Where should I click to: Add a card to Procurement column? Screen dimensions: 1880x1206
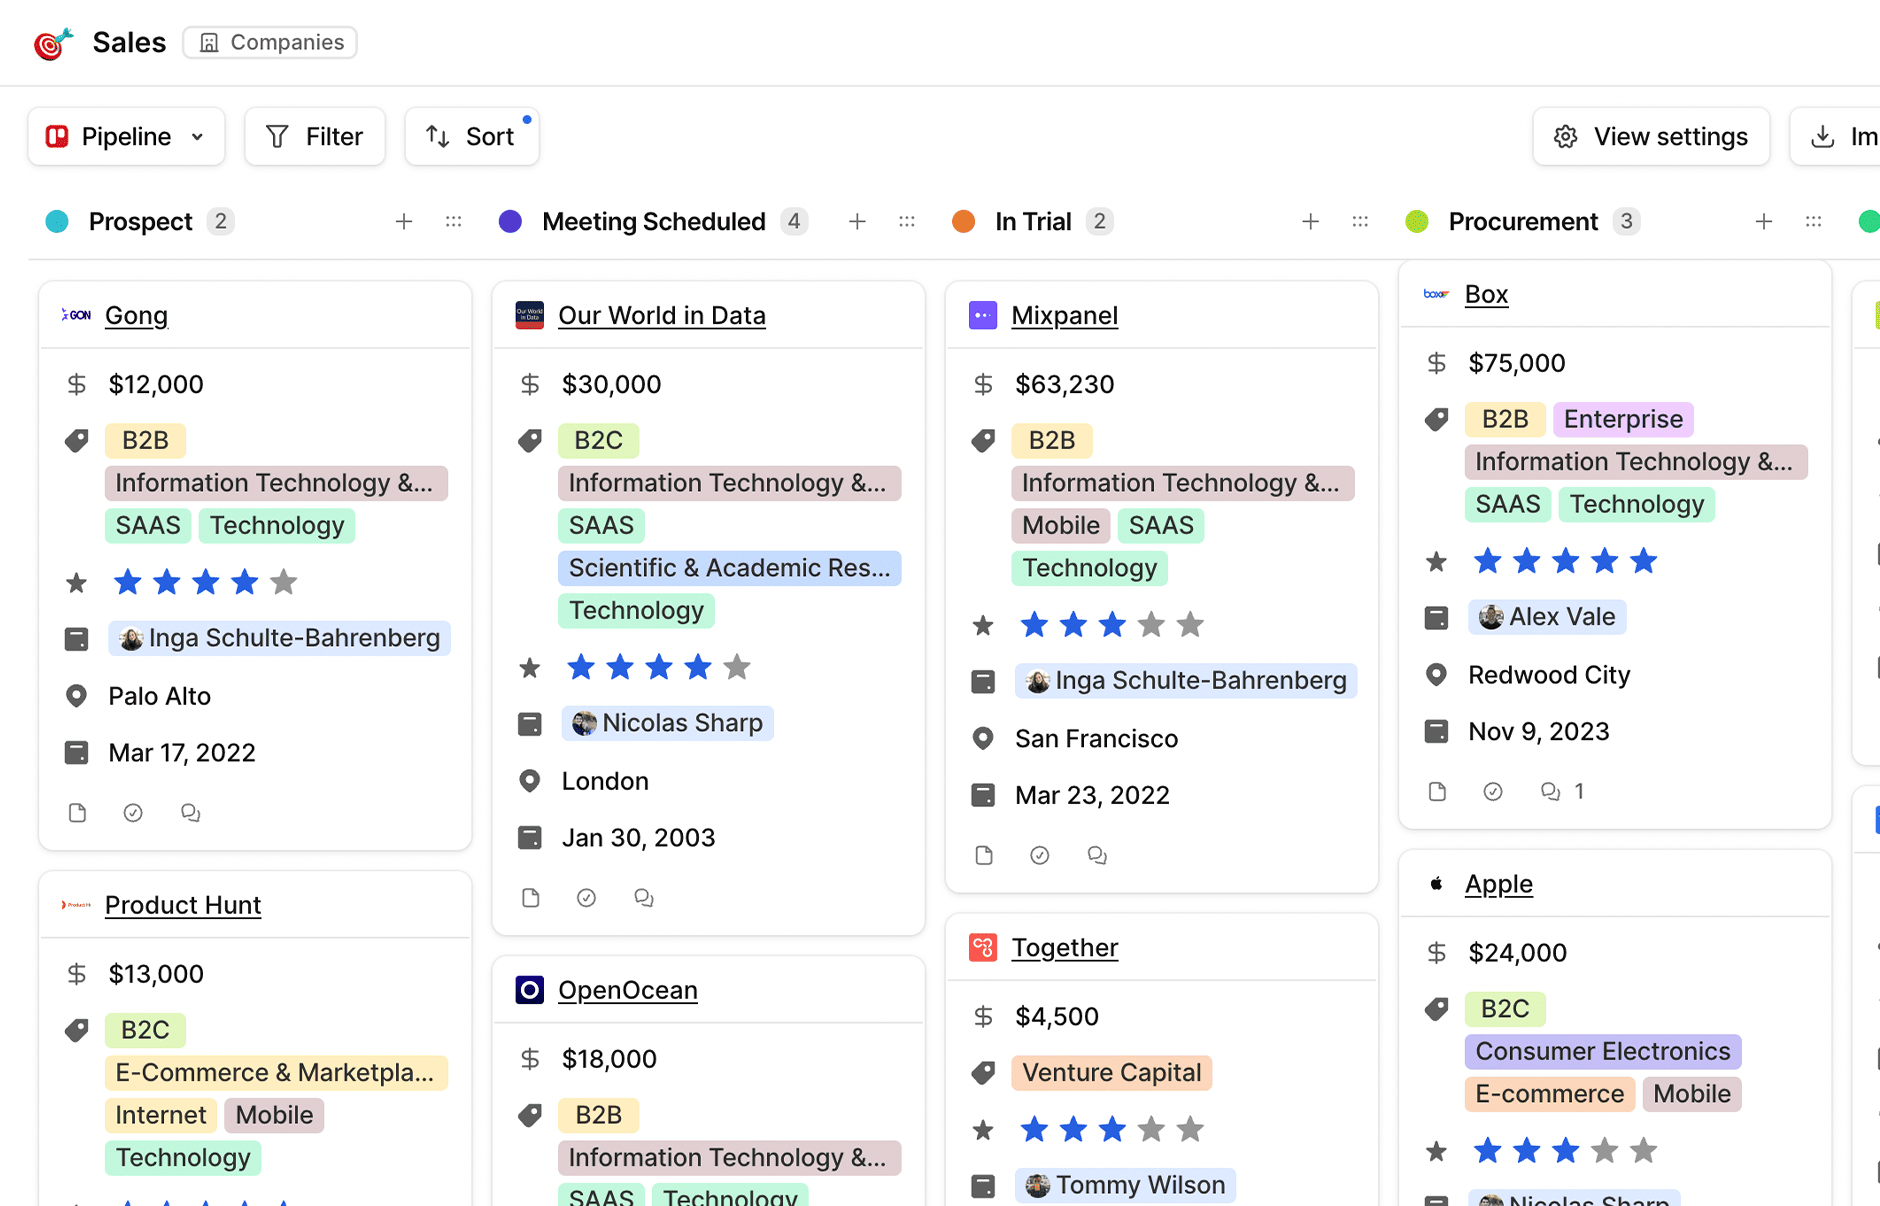pyautogui.click(x=1764, y=221)
